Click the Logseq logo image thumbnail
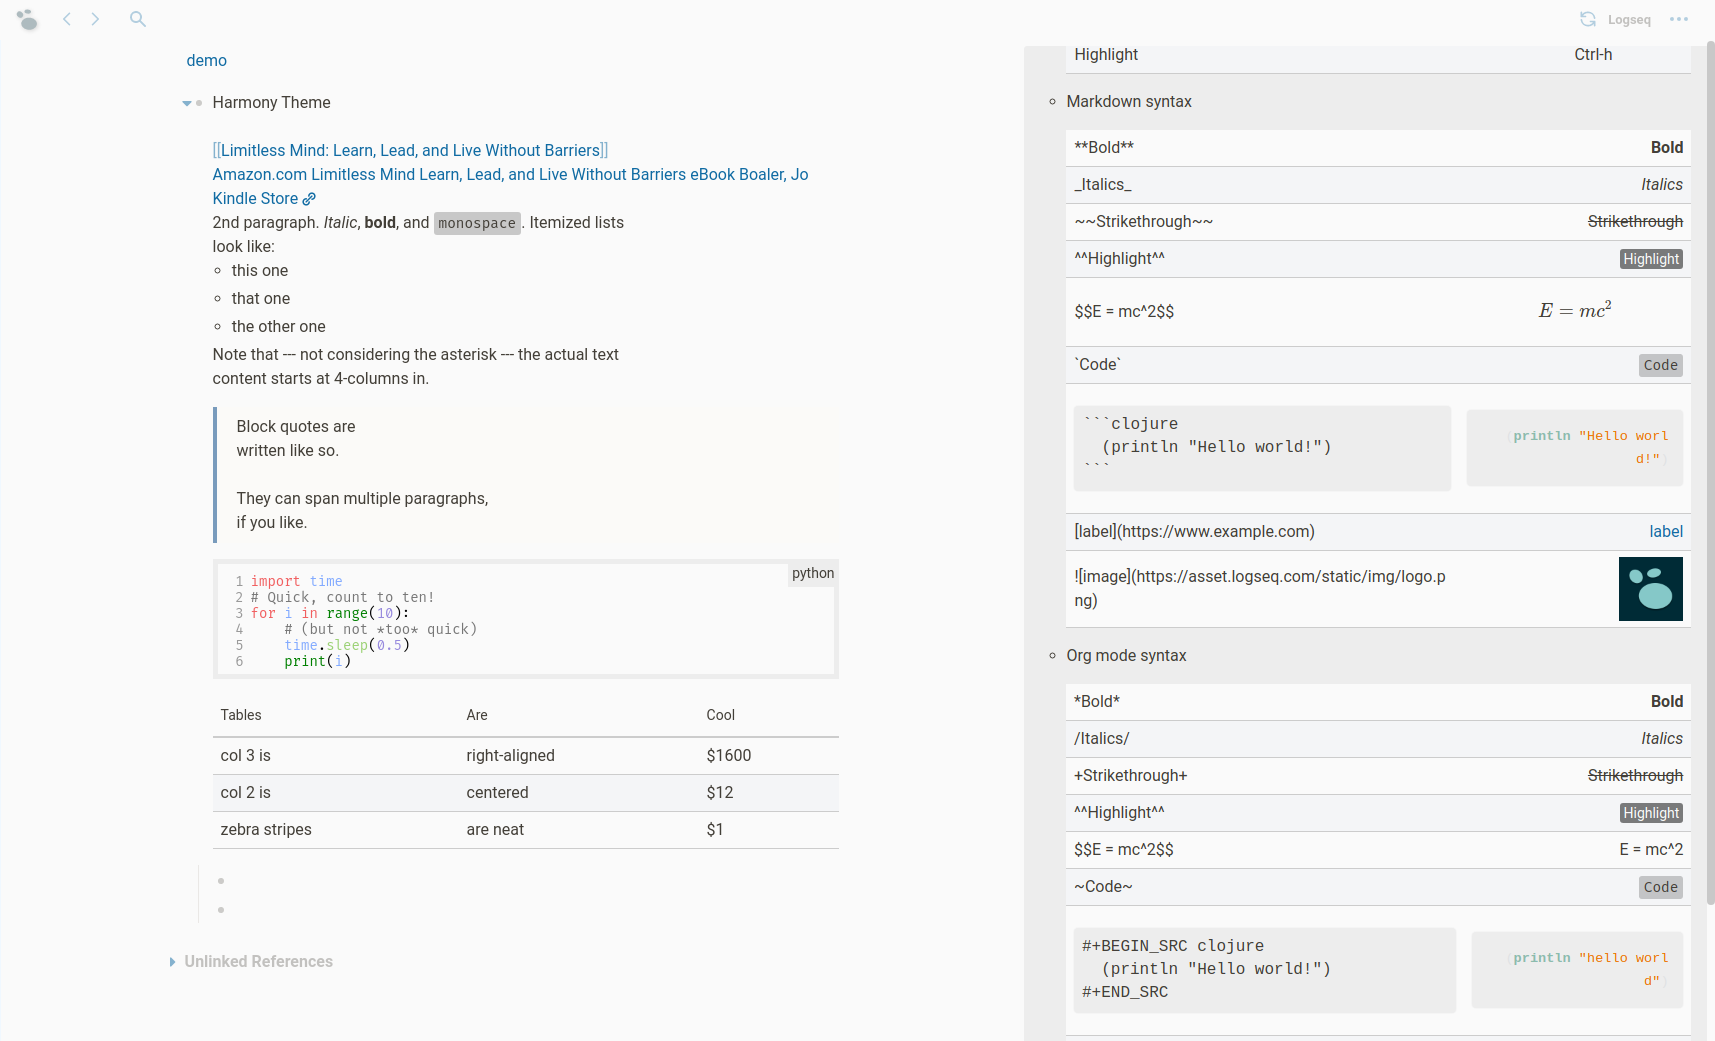1715x1041 pixels. click(1651, 589)
